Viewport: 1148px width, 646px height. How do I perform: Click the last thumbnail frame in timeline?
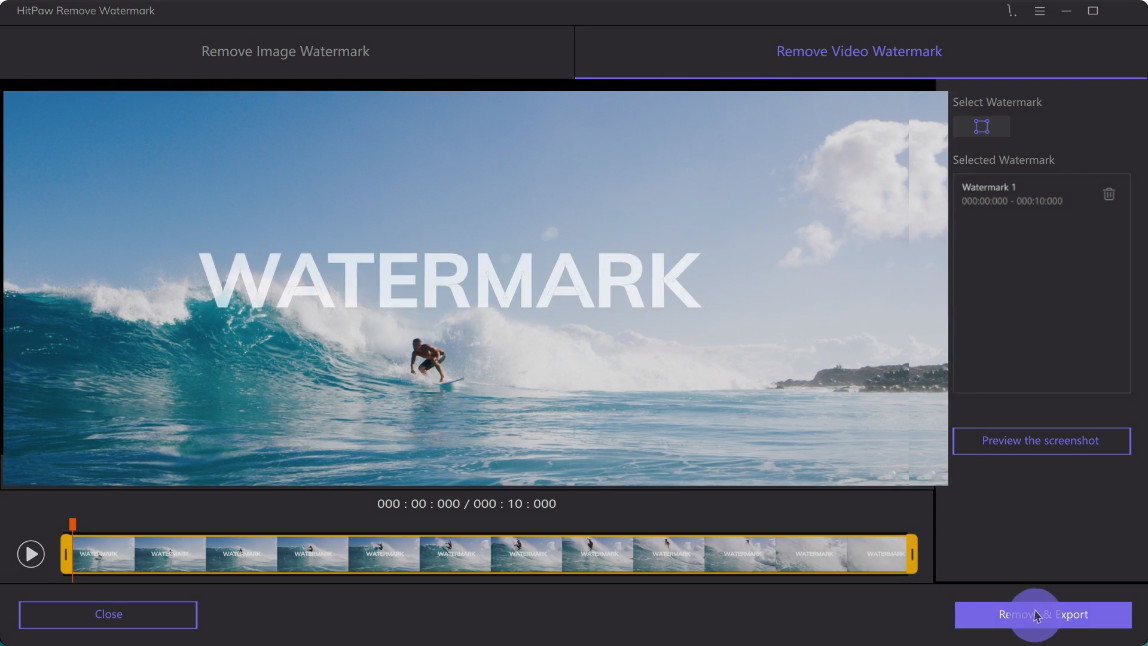(x=877, y=554)
